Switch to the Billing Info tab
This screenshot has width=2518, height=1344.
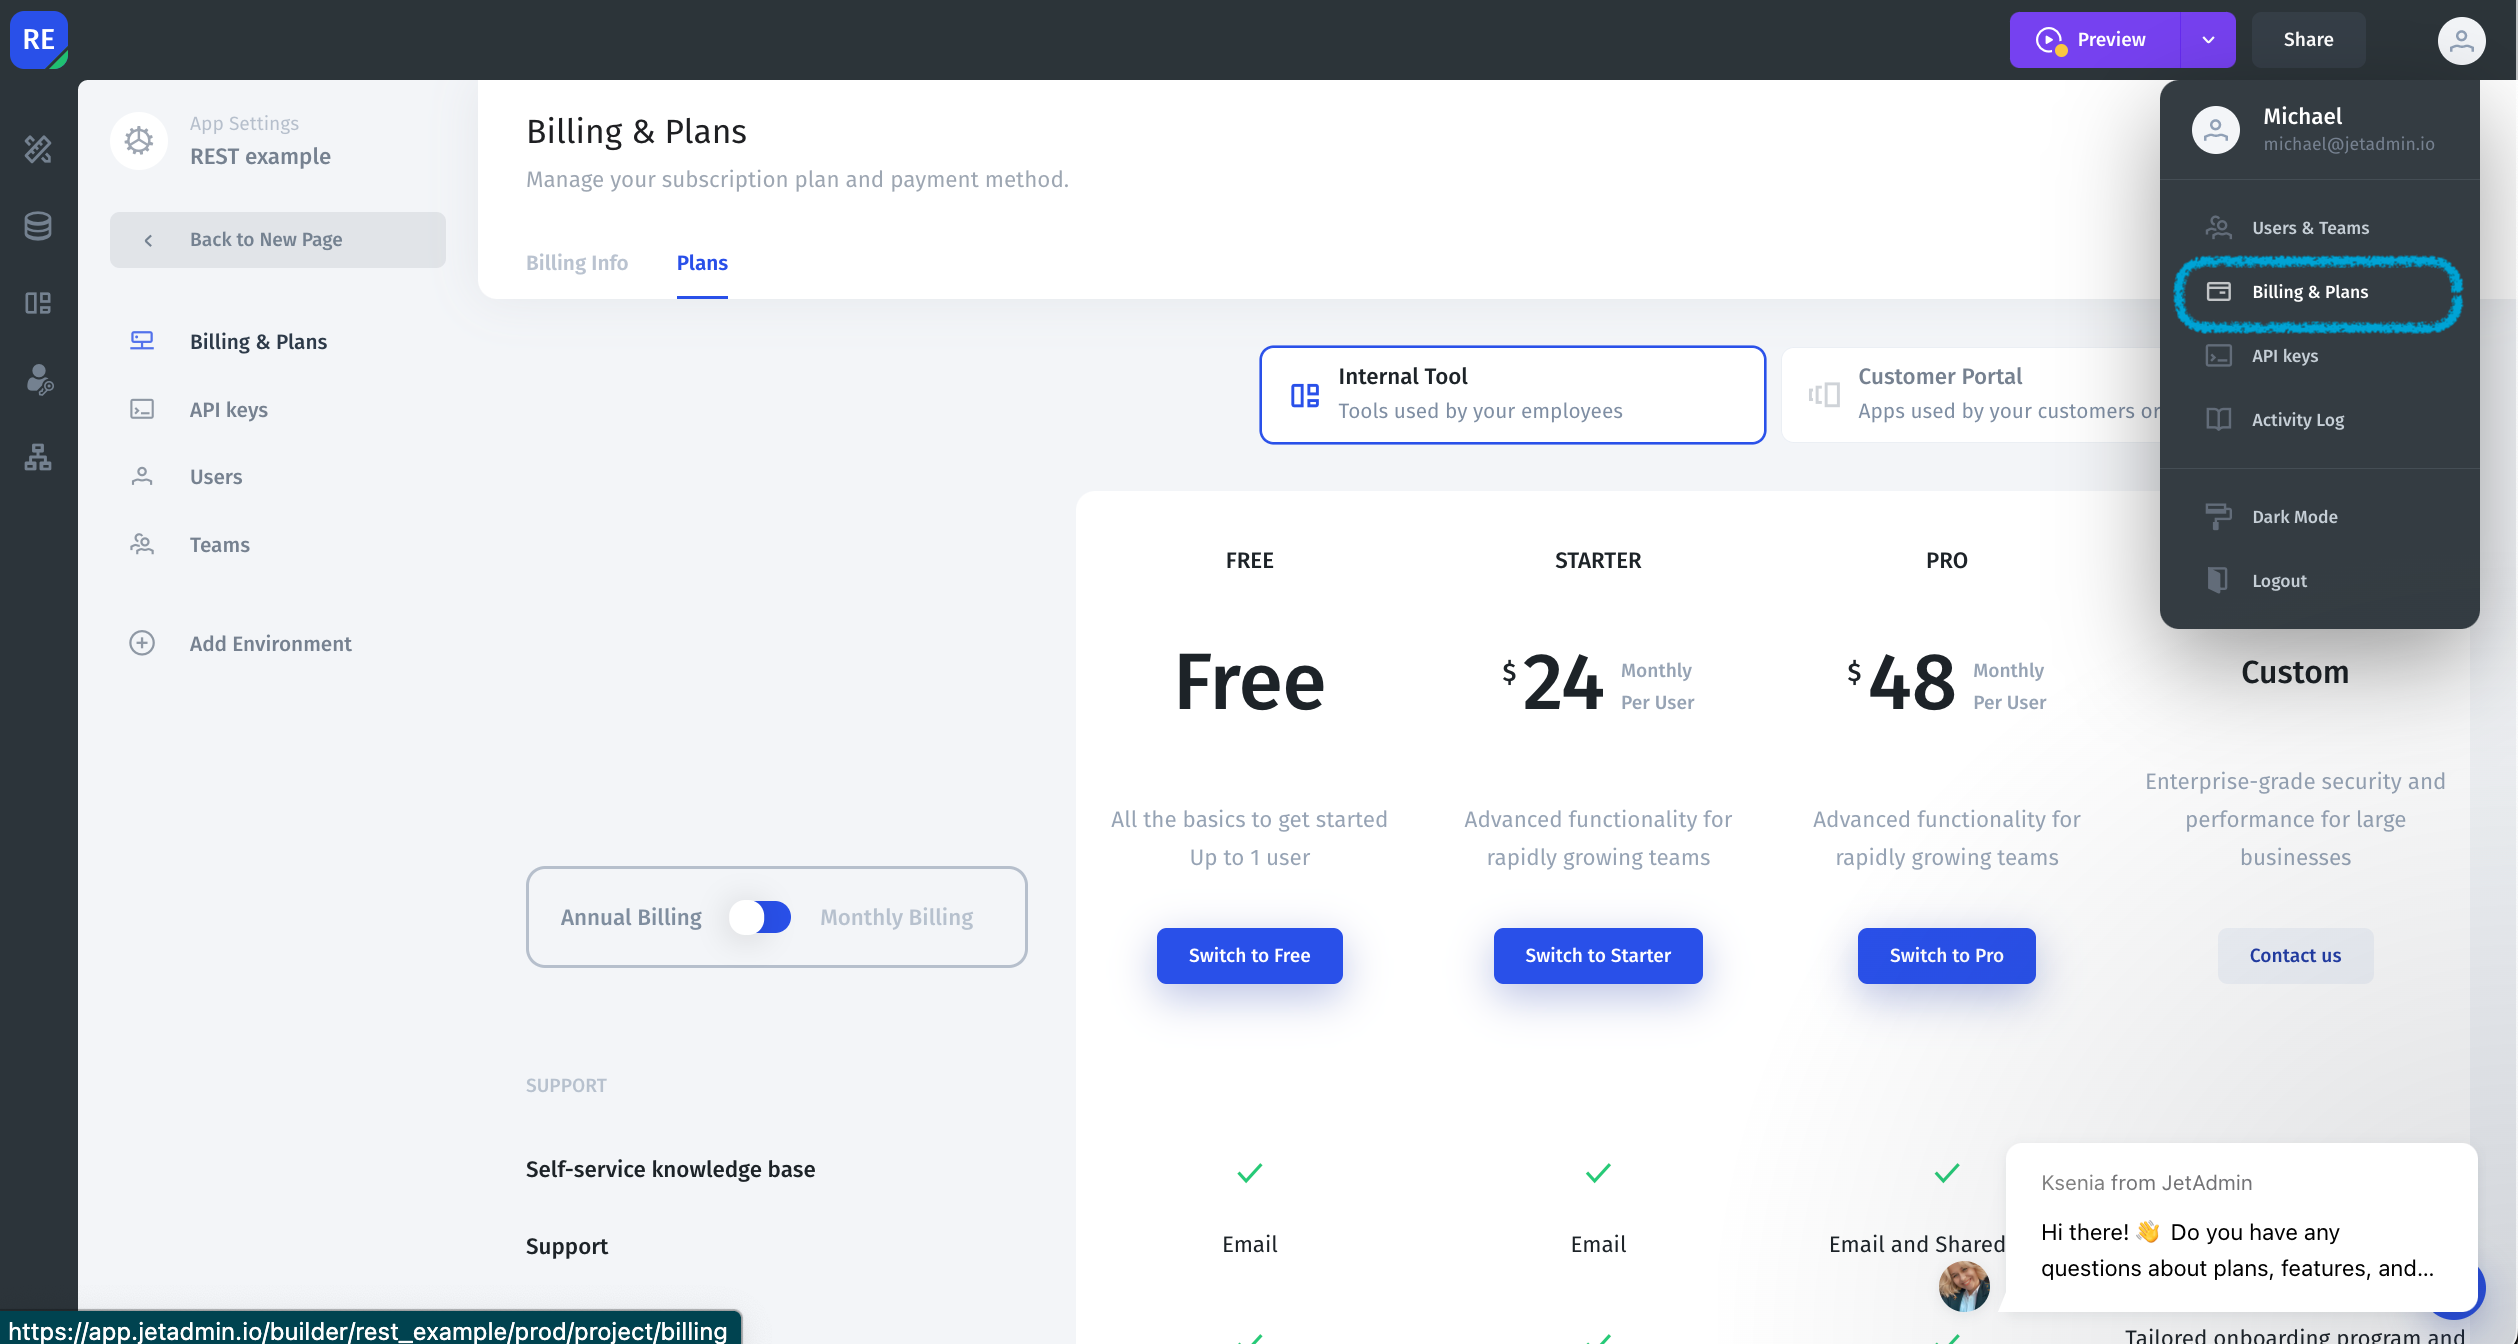tap(577, 263)
